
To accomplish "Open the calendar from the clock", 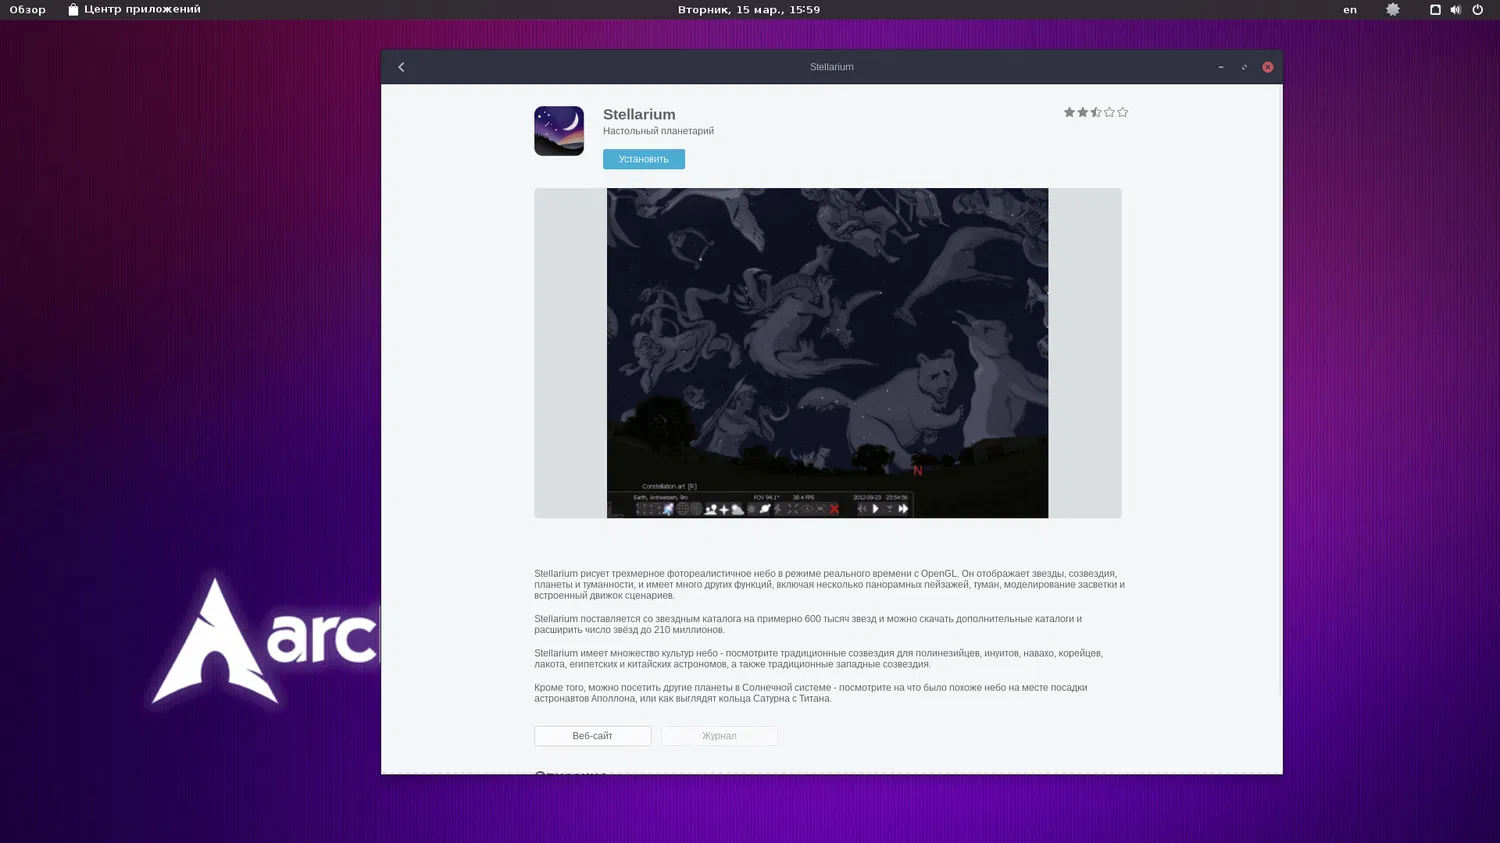I will tap(749, 10).
